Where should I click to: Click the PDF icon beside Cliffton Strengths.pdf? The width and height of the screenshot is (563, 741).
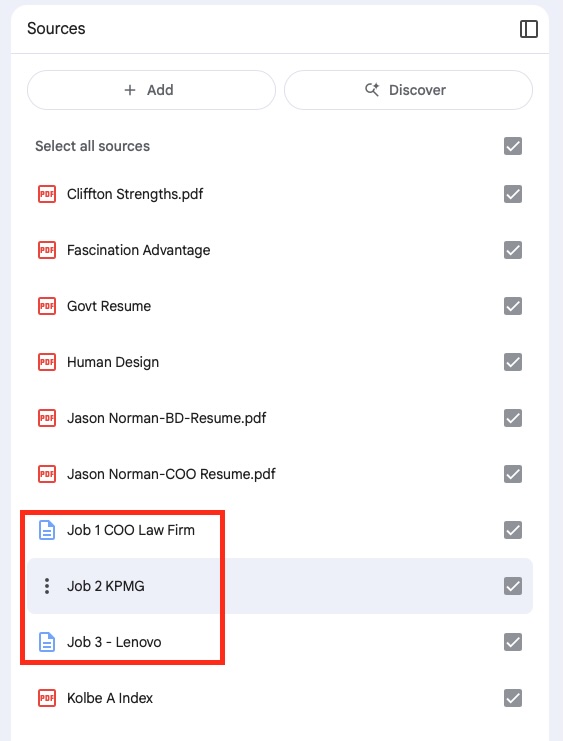[x=47, y=194]
